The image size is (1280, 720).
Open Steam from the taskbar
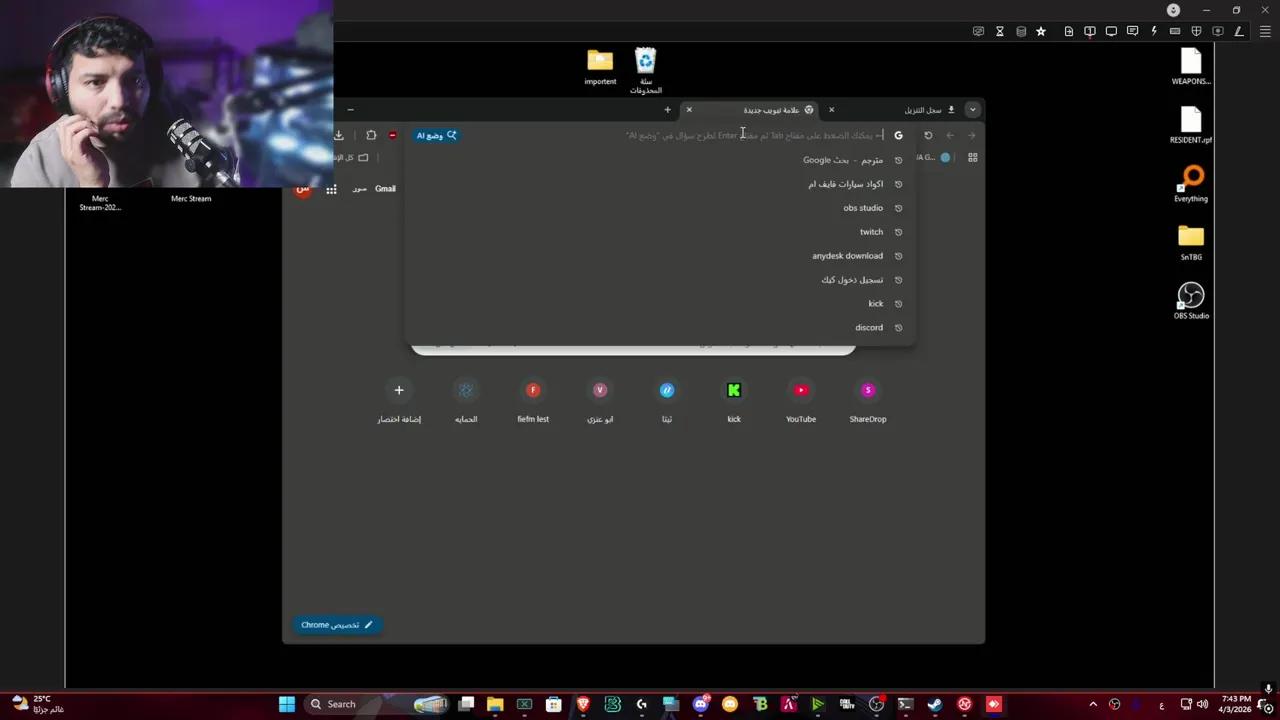[935, 704]
